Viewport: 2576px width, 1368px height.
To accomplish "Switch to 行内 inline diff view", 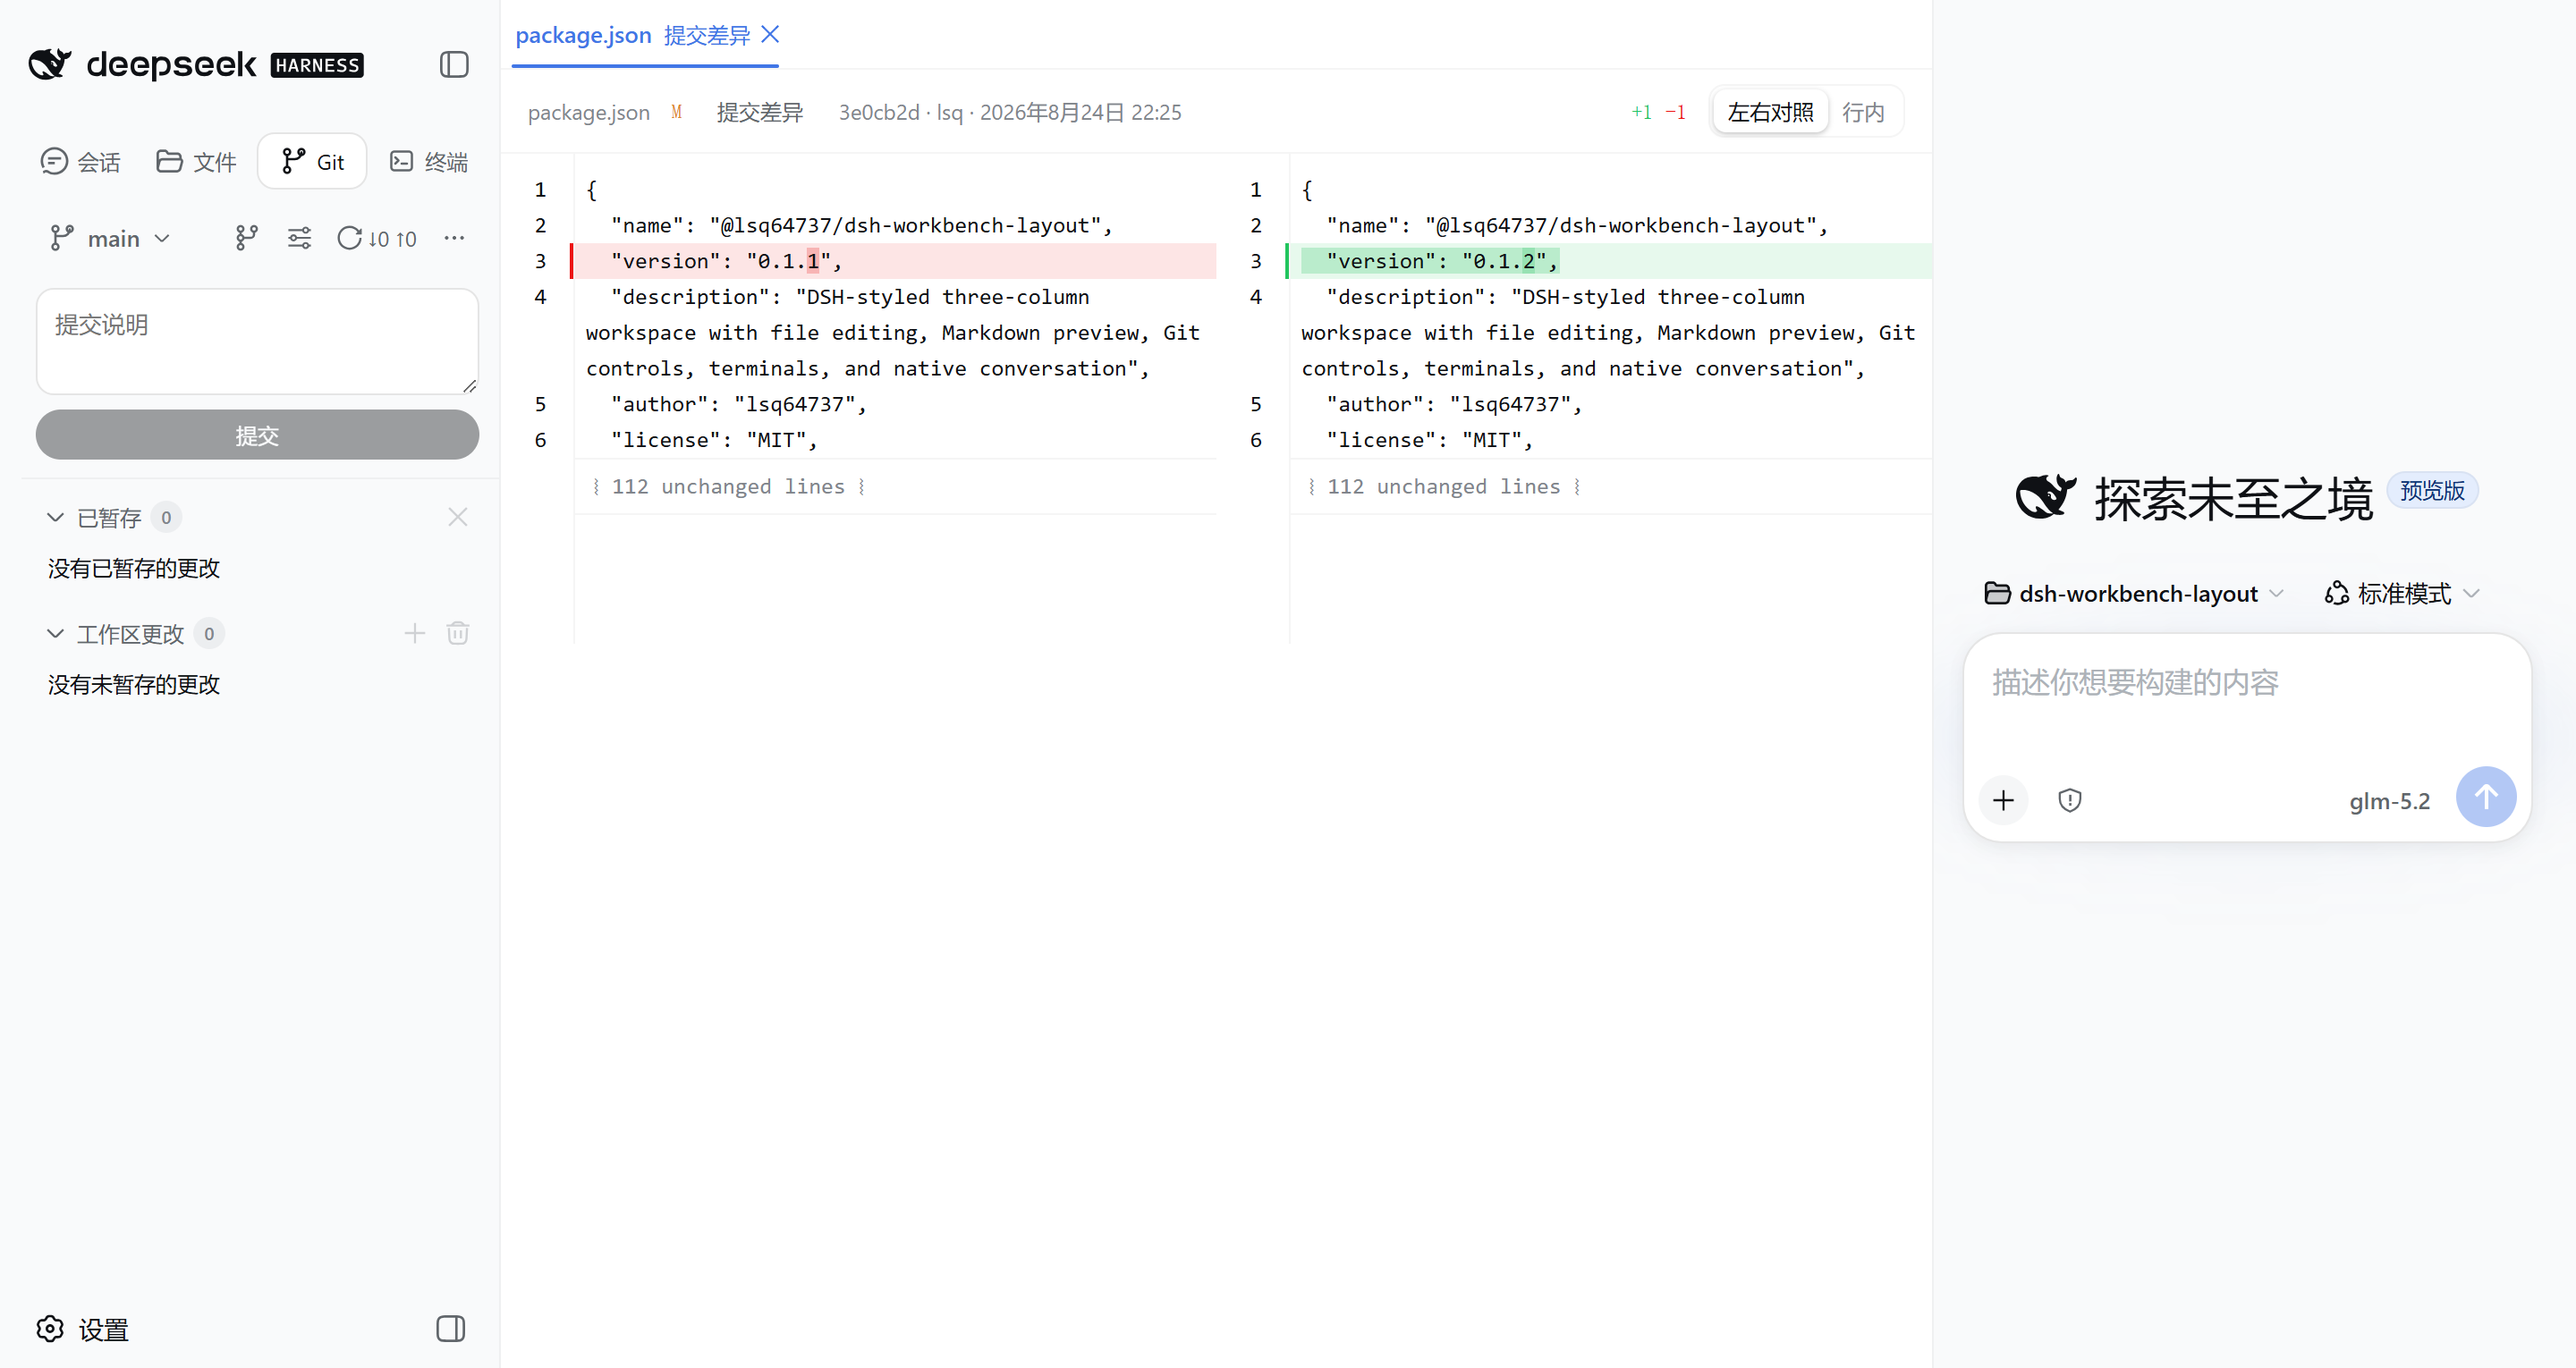I will (x=1863, y=112).
